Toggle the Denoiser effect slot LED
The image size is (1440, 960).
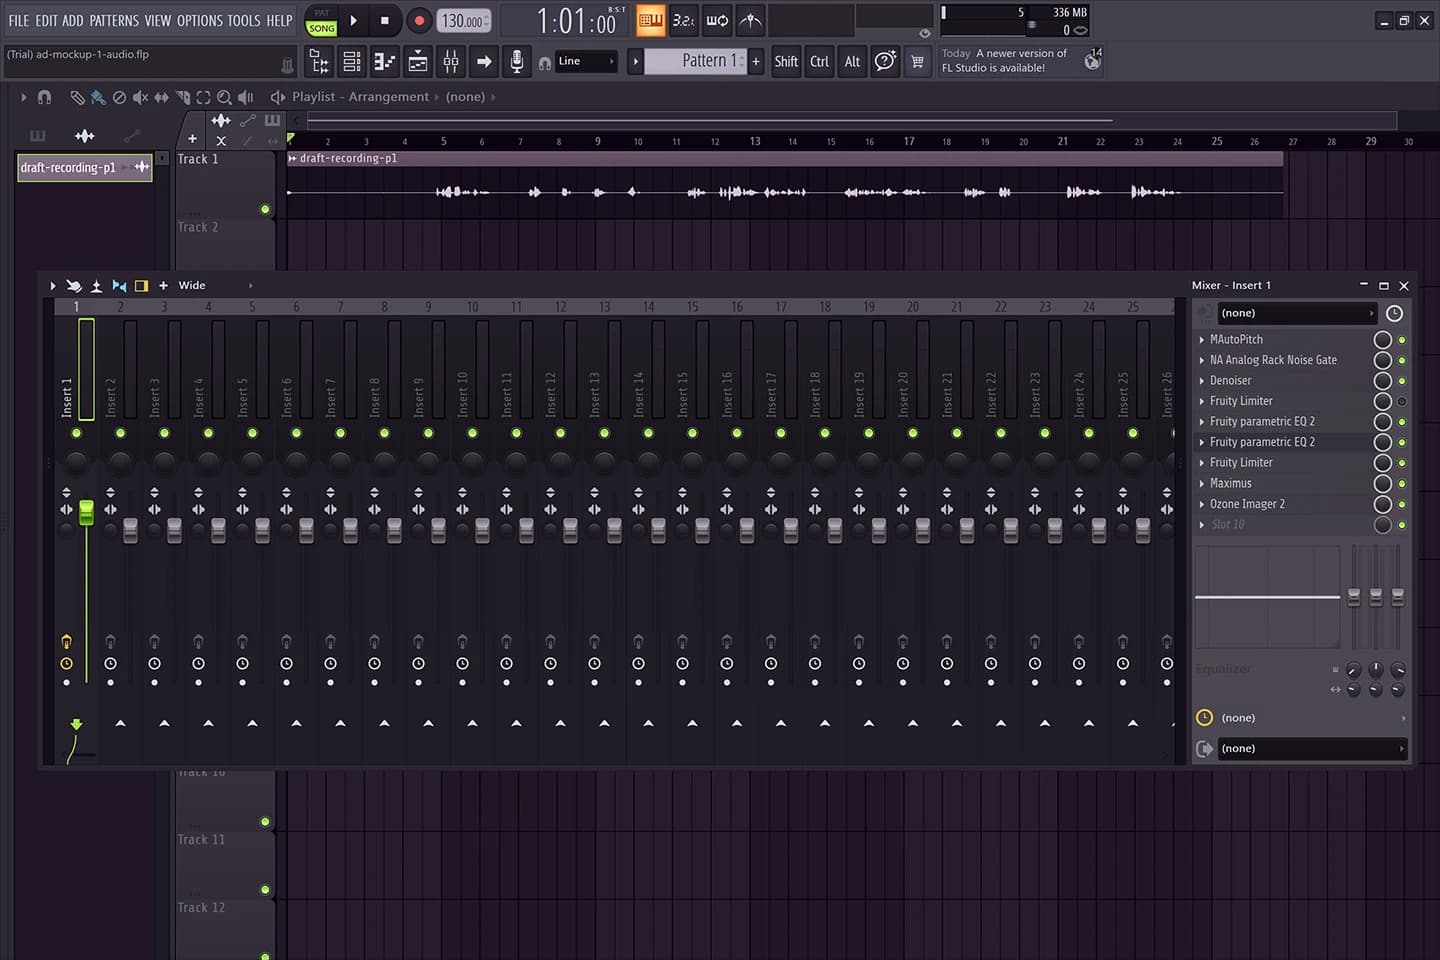tap(1402, 381)
